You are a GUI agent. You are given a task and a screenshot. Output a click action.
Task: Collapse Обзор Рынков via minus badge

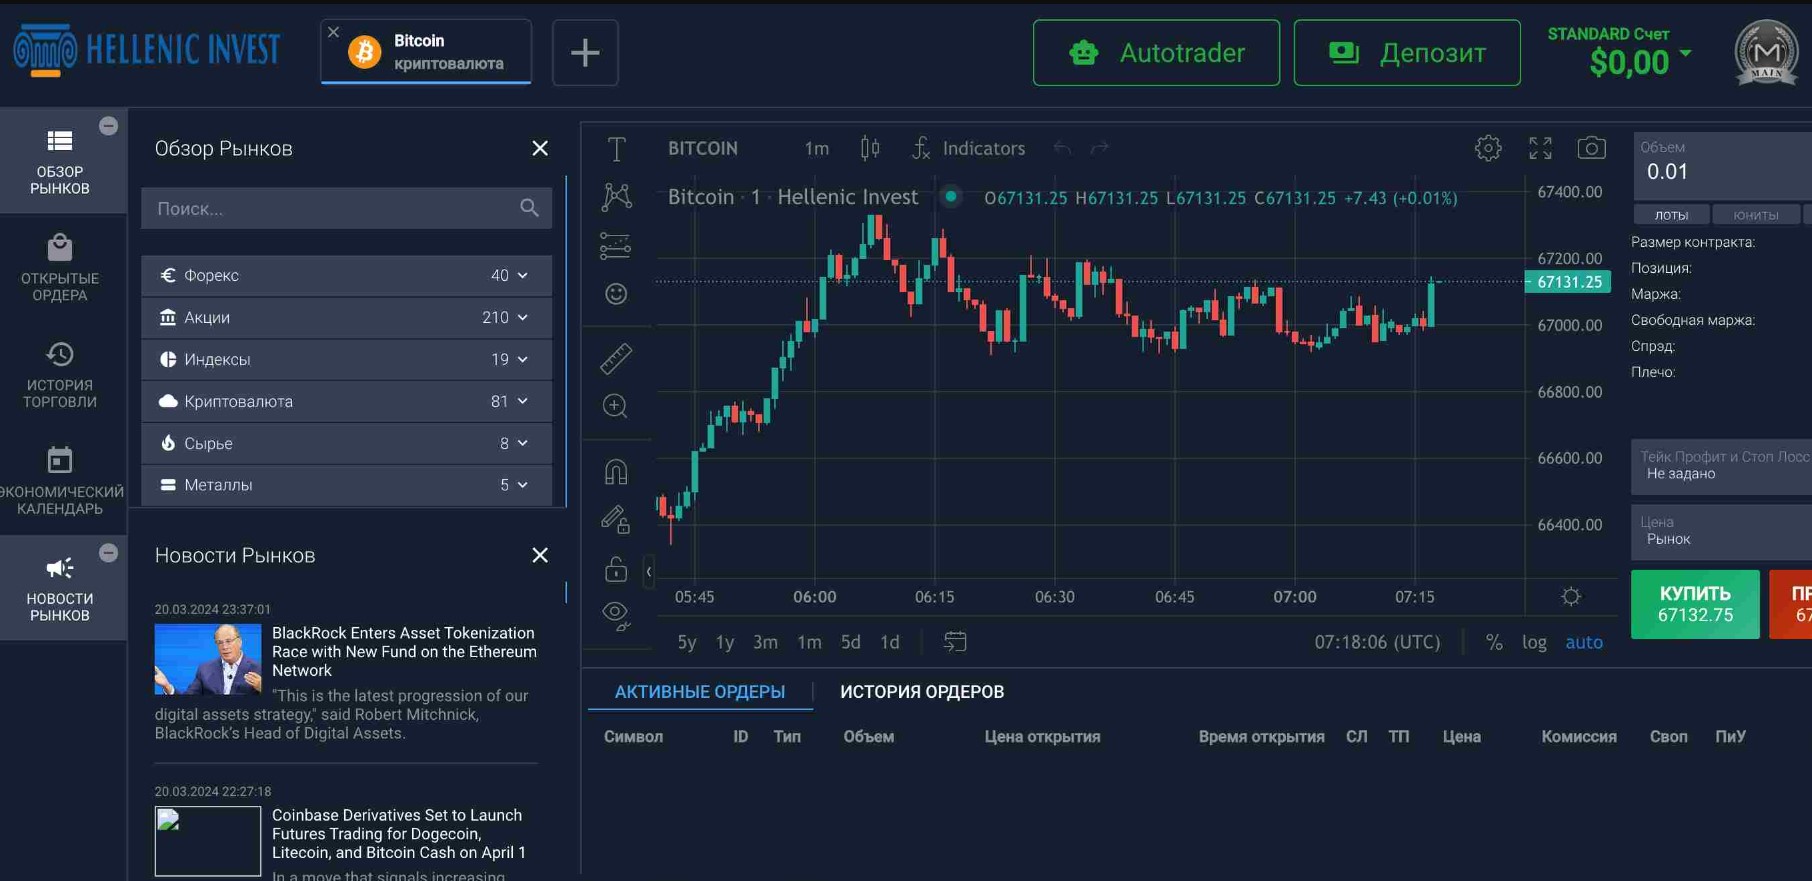click(109, 126)
